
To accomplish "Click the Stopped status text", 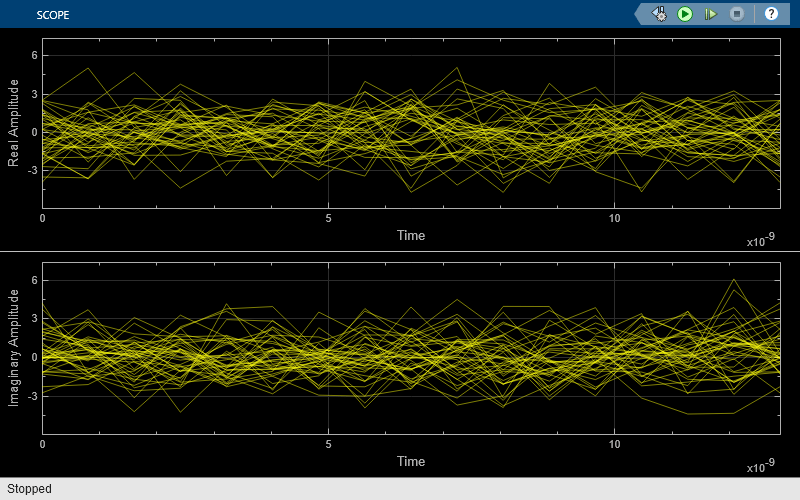I will click(x=29, y=489).
